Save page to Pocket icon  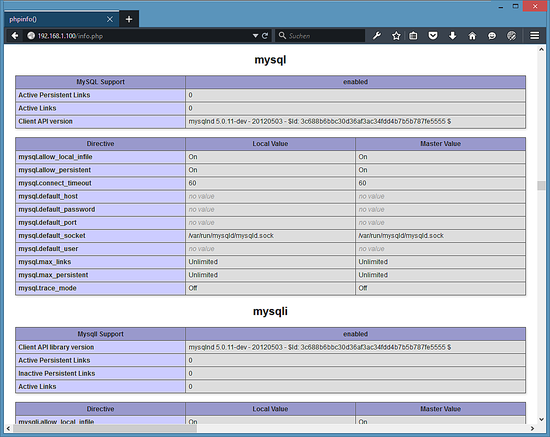point(433,35)
